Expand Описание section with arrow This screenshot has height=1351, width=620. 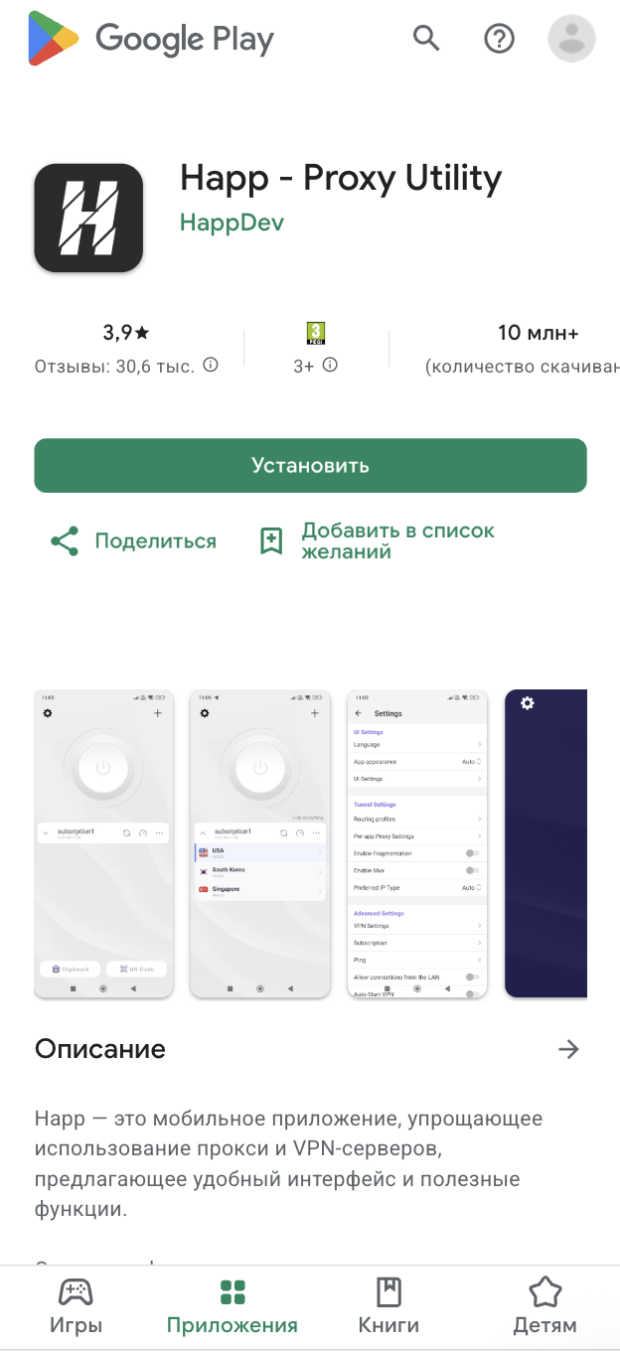[x=568, y=1049]
